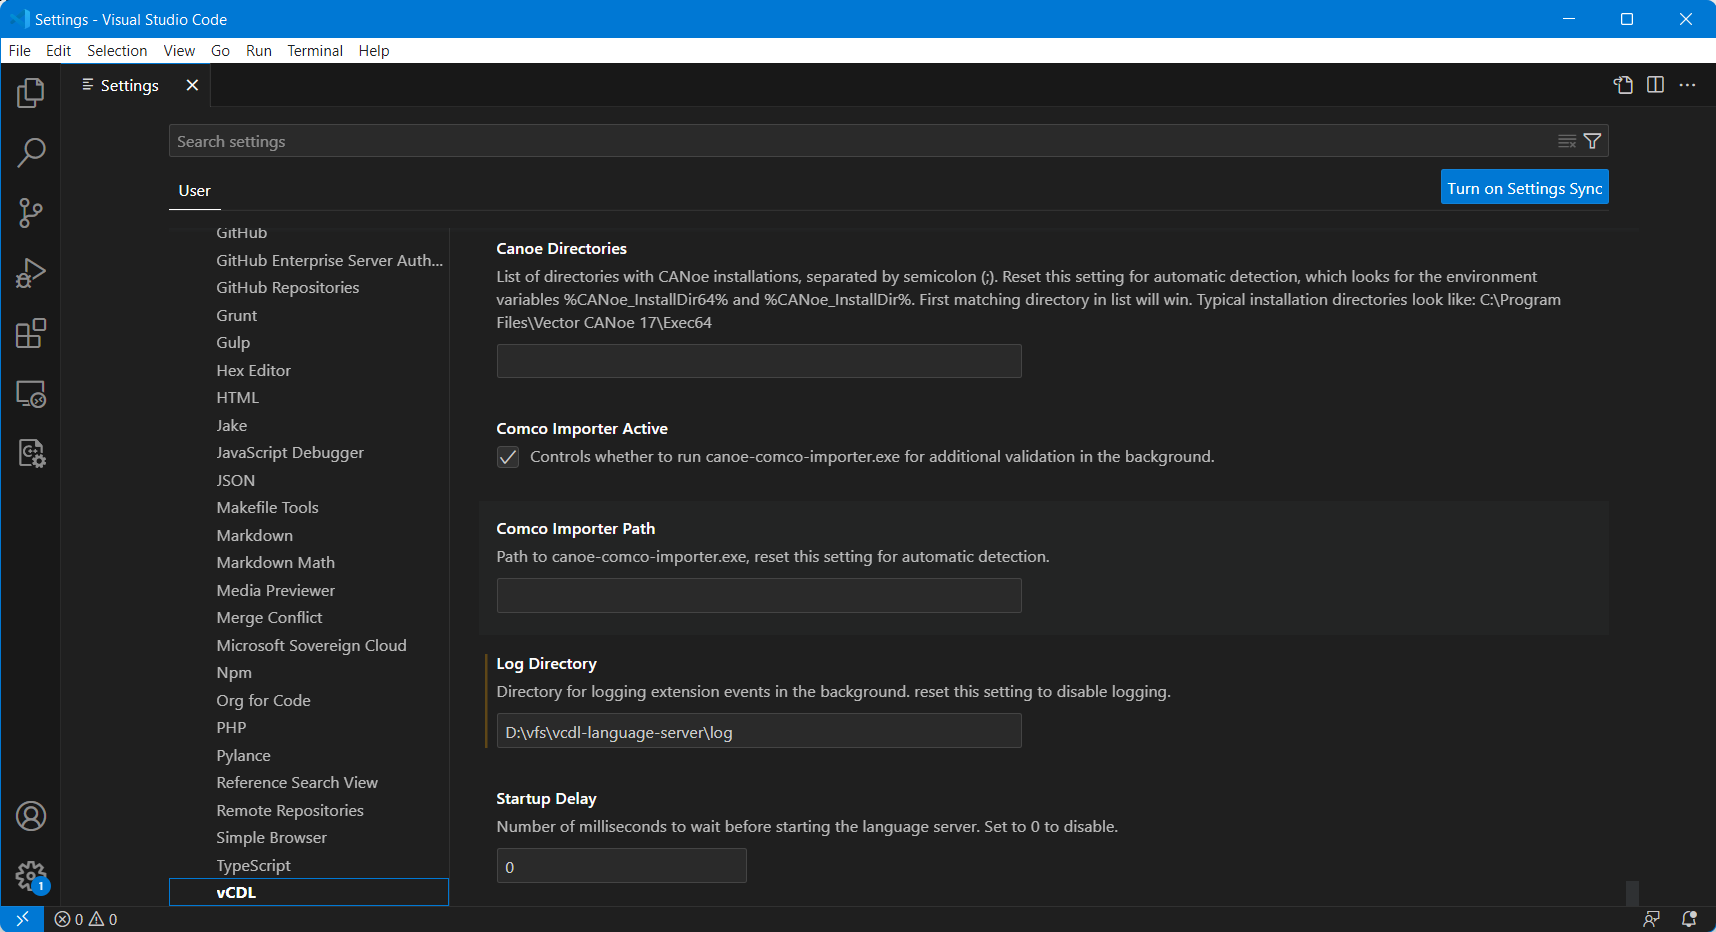Select Grunt in settings tree

pyautogui.click(x=237, y=315)
